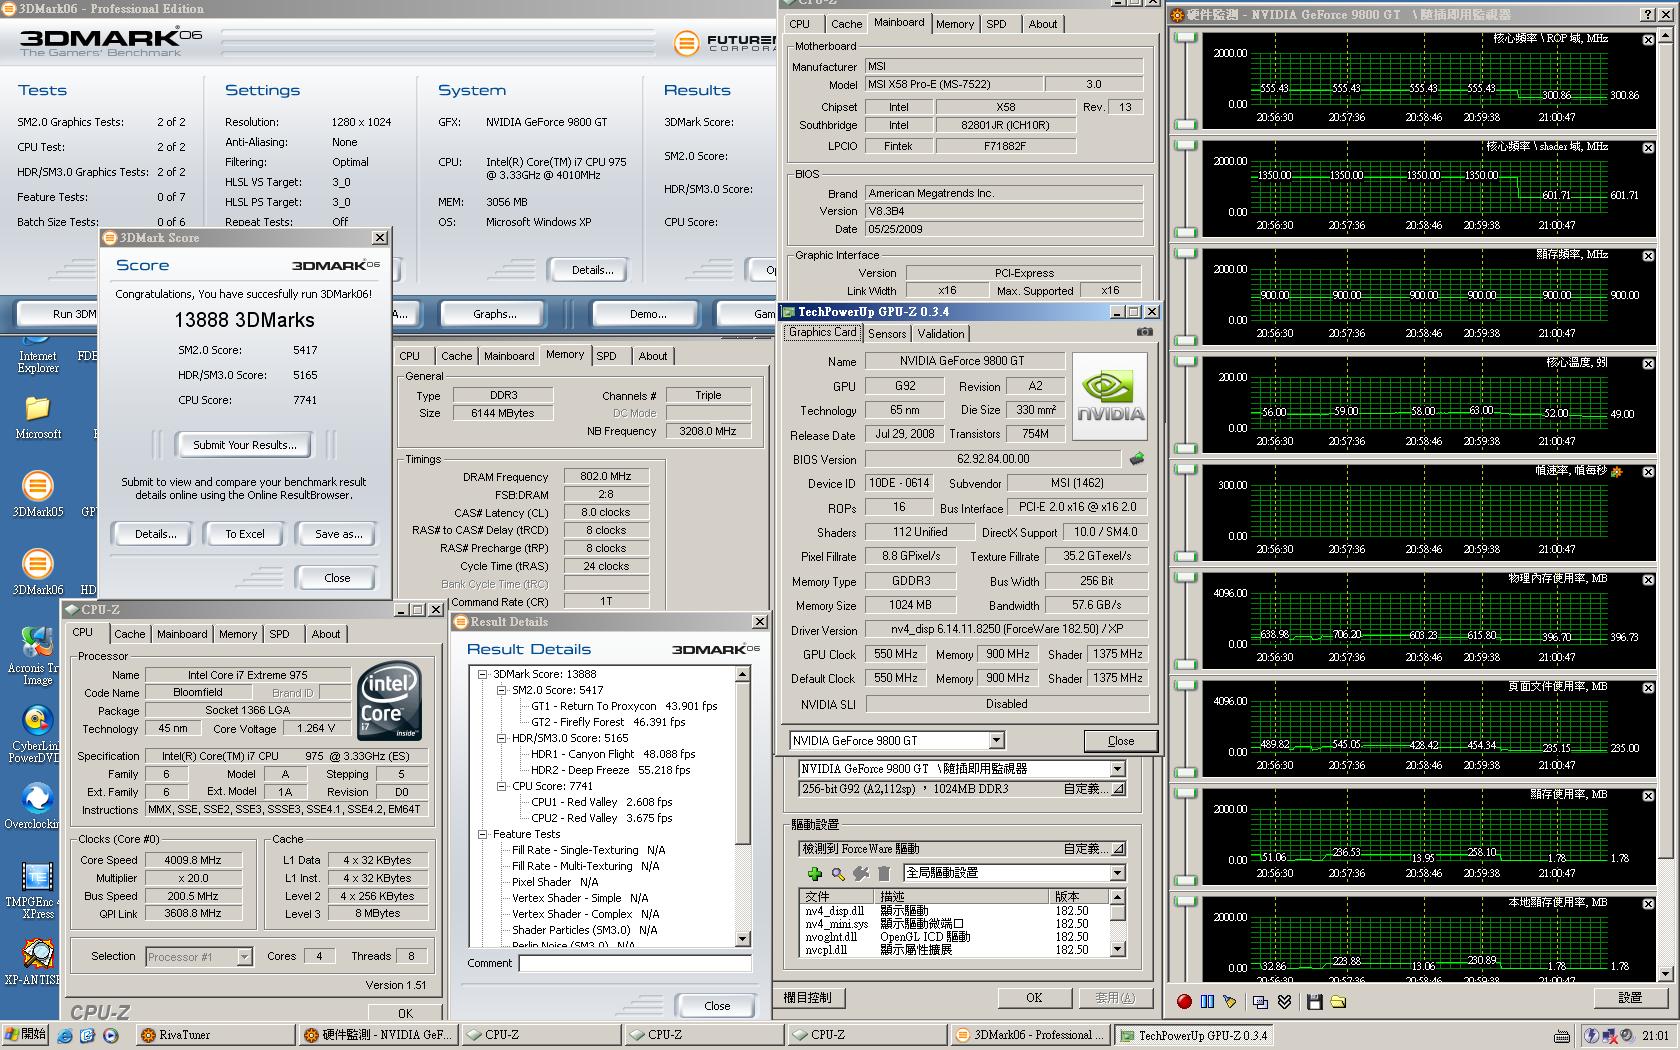Pause hardware monitoring with the pause icon

(1207, 1001)
